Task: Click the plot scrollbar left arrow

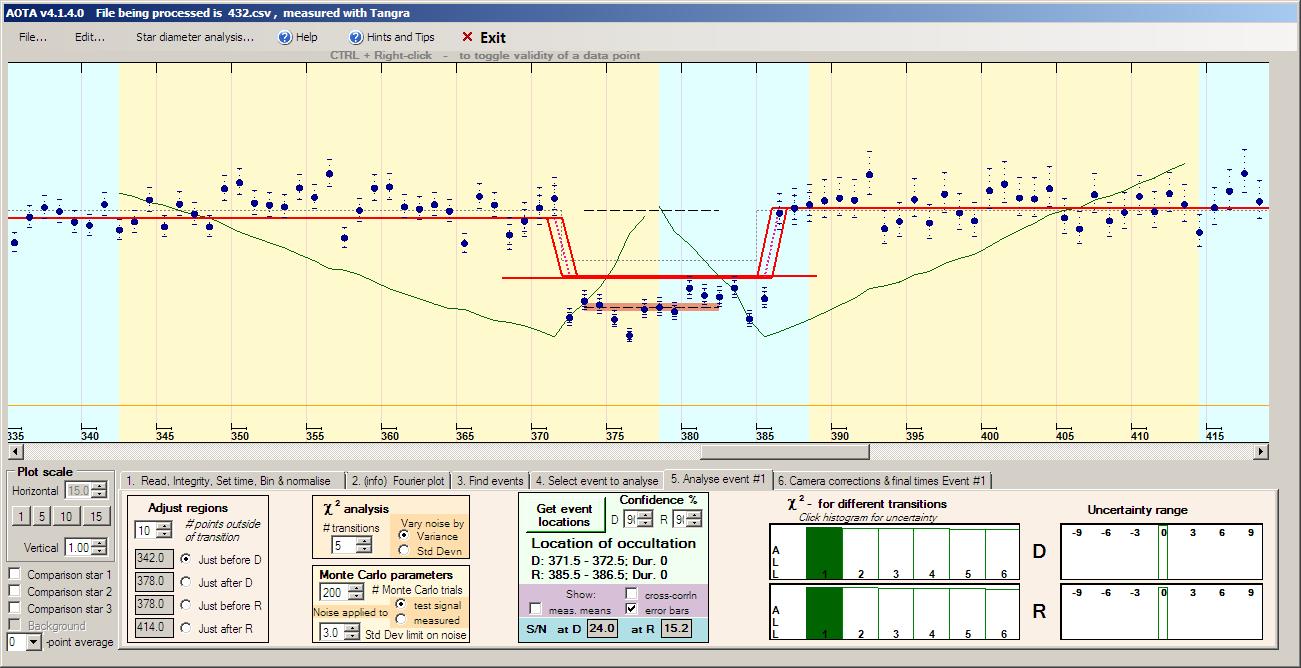Action: click(15, 452)
